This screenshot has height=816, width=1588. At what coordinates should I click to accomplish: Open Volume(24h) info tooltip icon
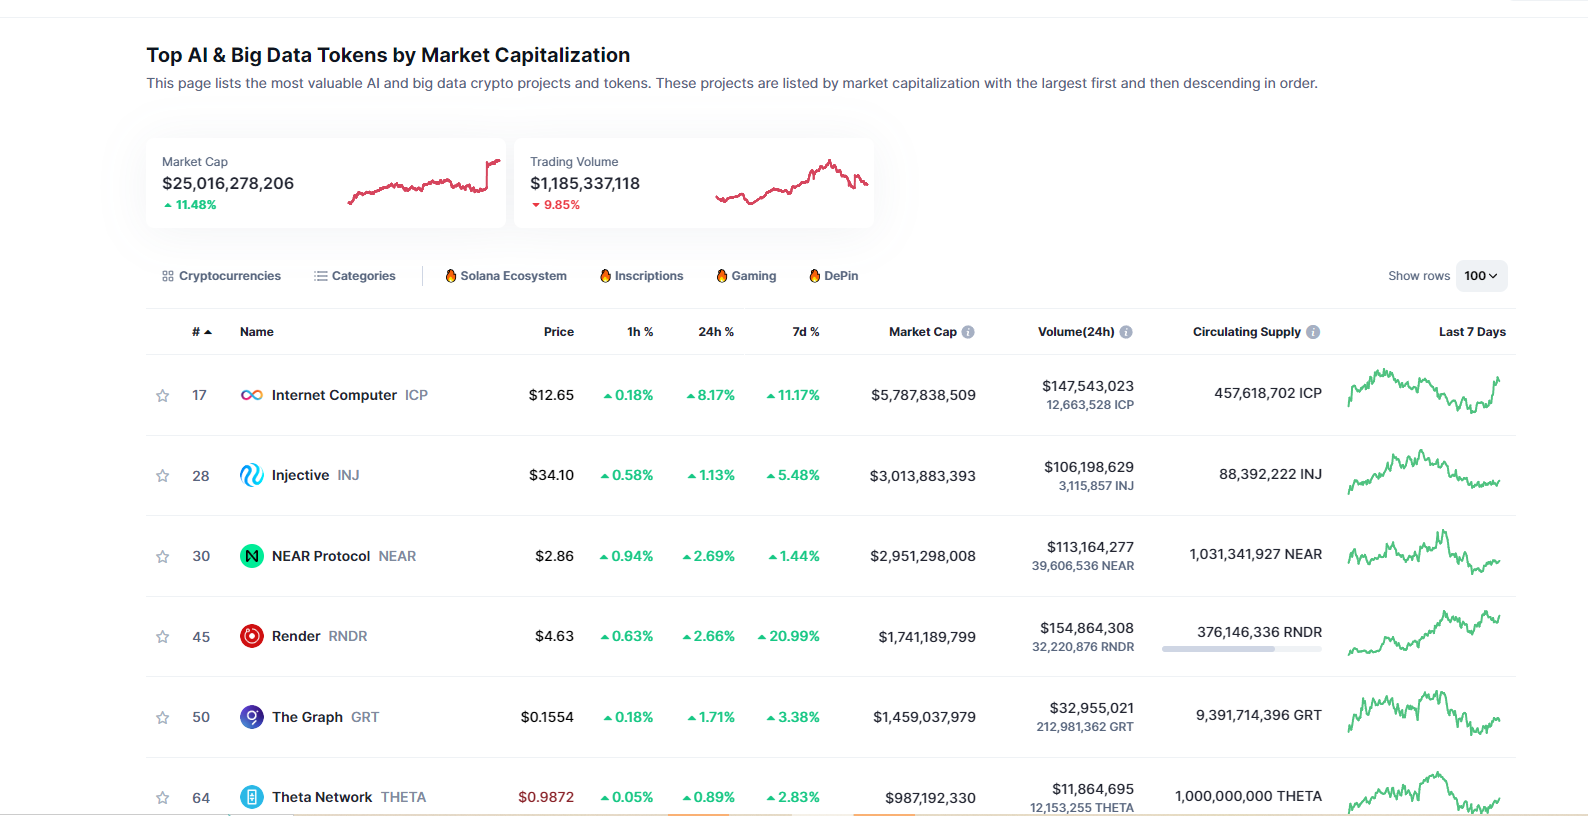click(1126, 332)
